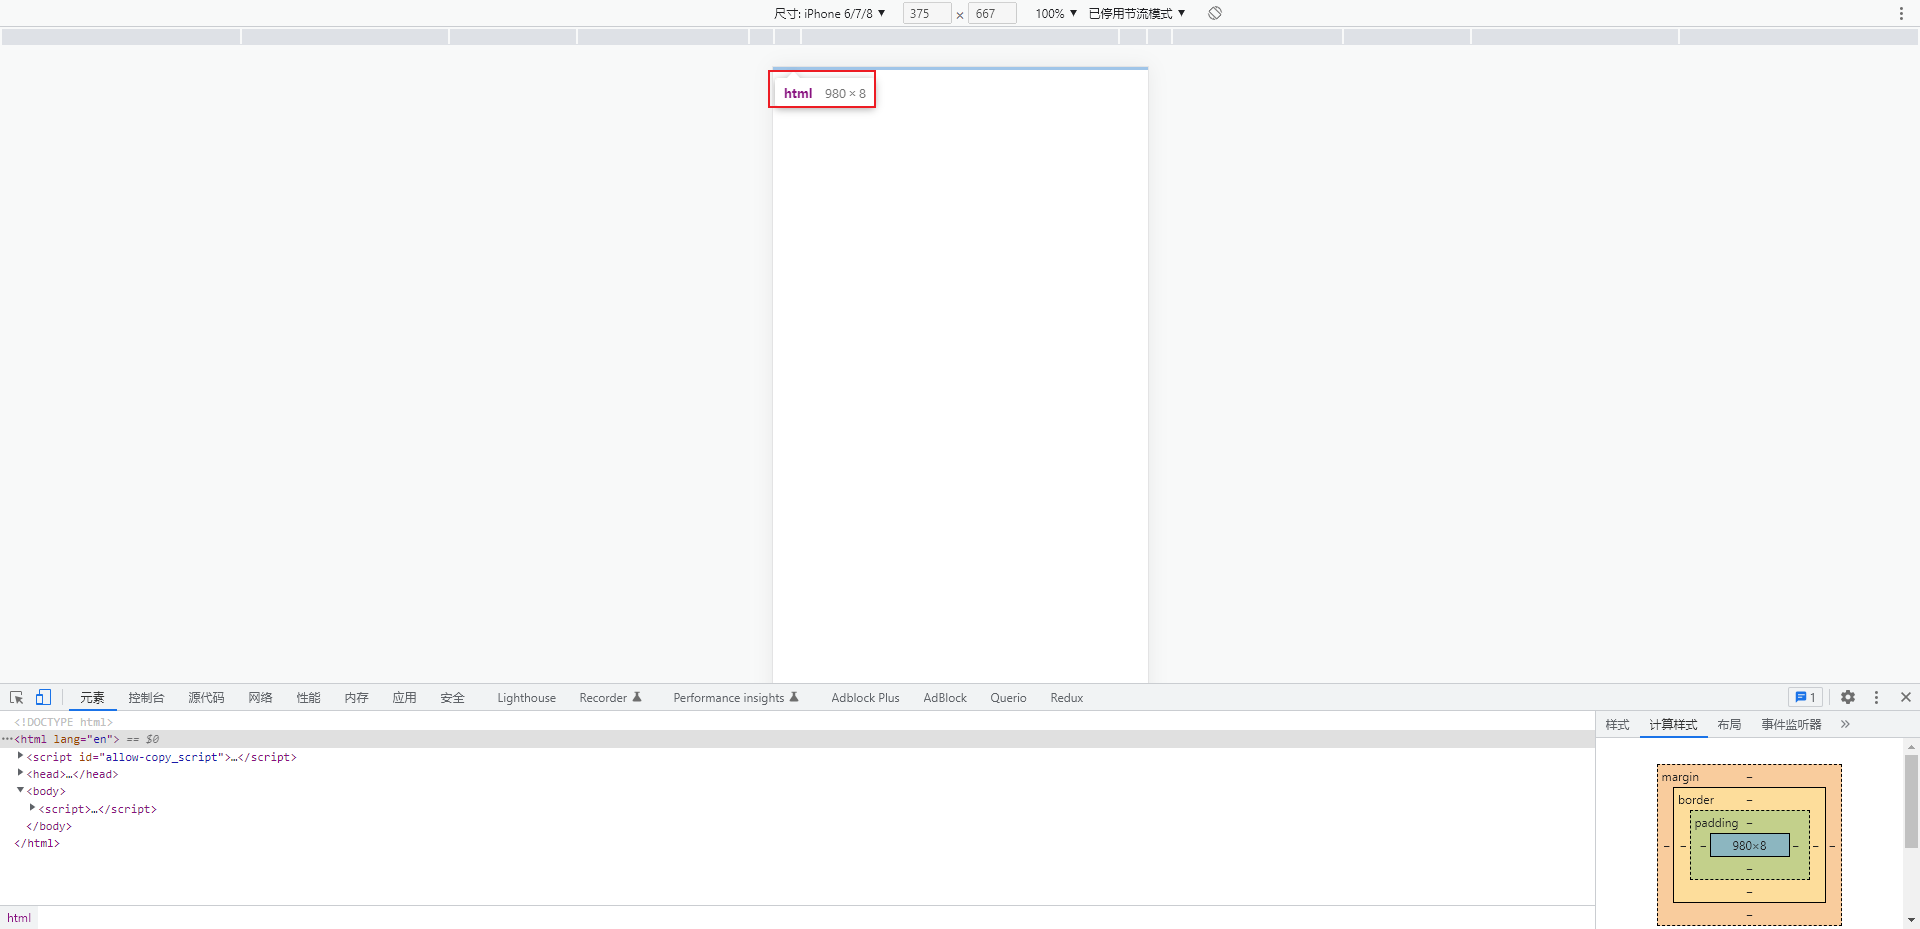Click the scrollbar down arrow in sidebar
This screenshot has height=929, width=1920.
[x=1911, y=920]
